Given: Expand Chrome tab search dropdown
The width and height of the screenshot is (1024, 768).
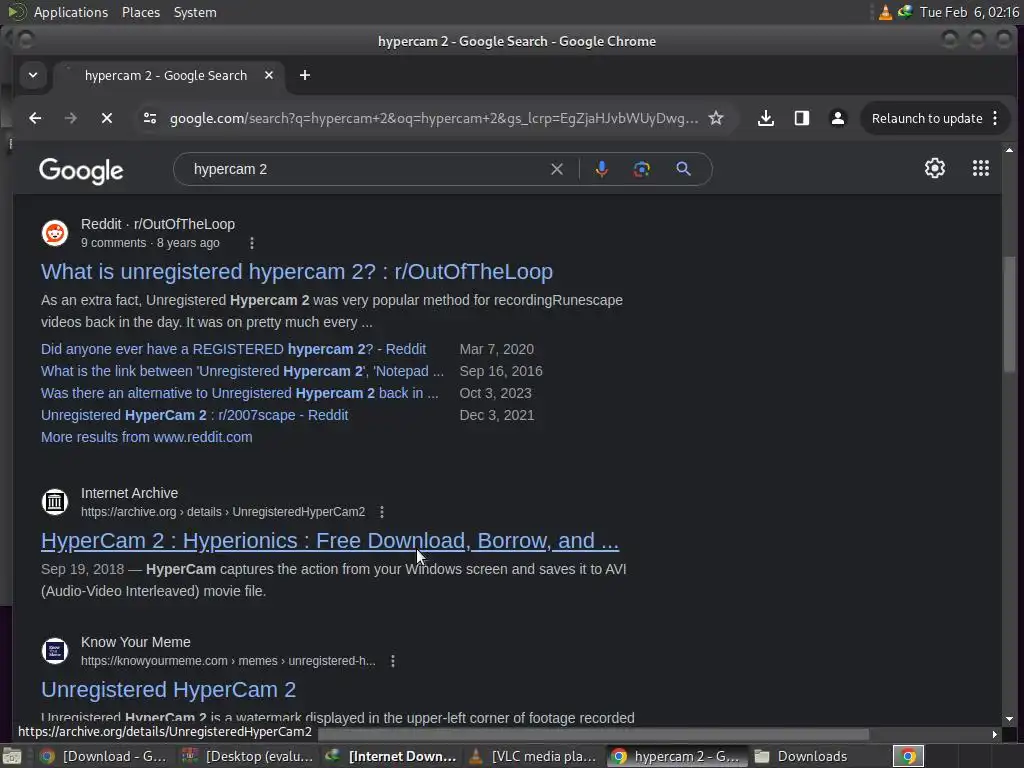Looking at the screenshot, I should 33,75.
